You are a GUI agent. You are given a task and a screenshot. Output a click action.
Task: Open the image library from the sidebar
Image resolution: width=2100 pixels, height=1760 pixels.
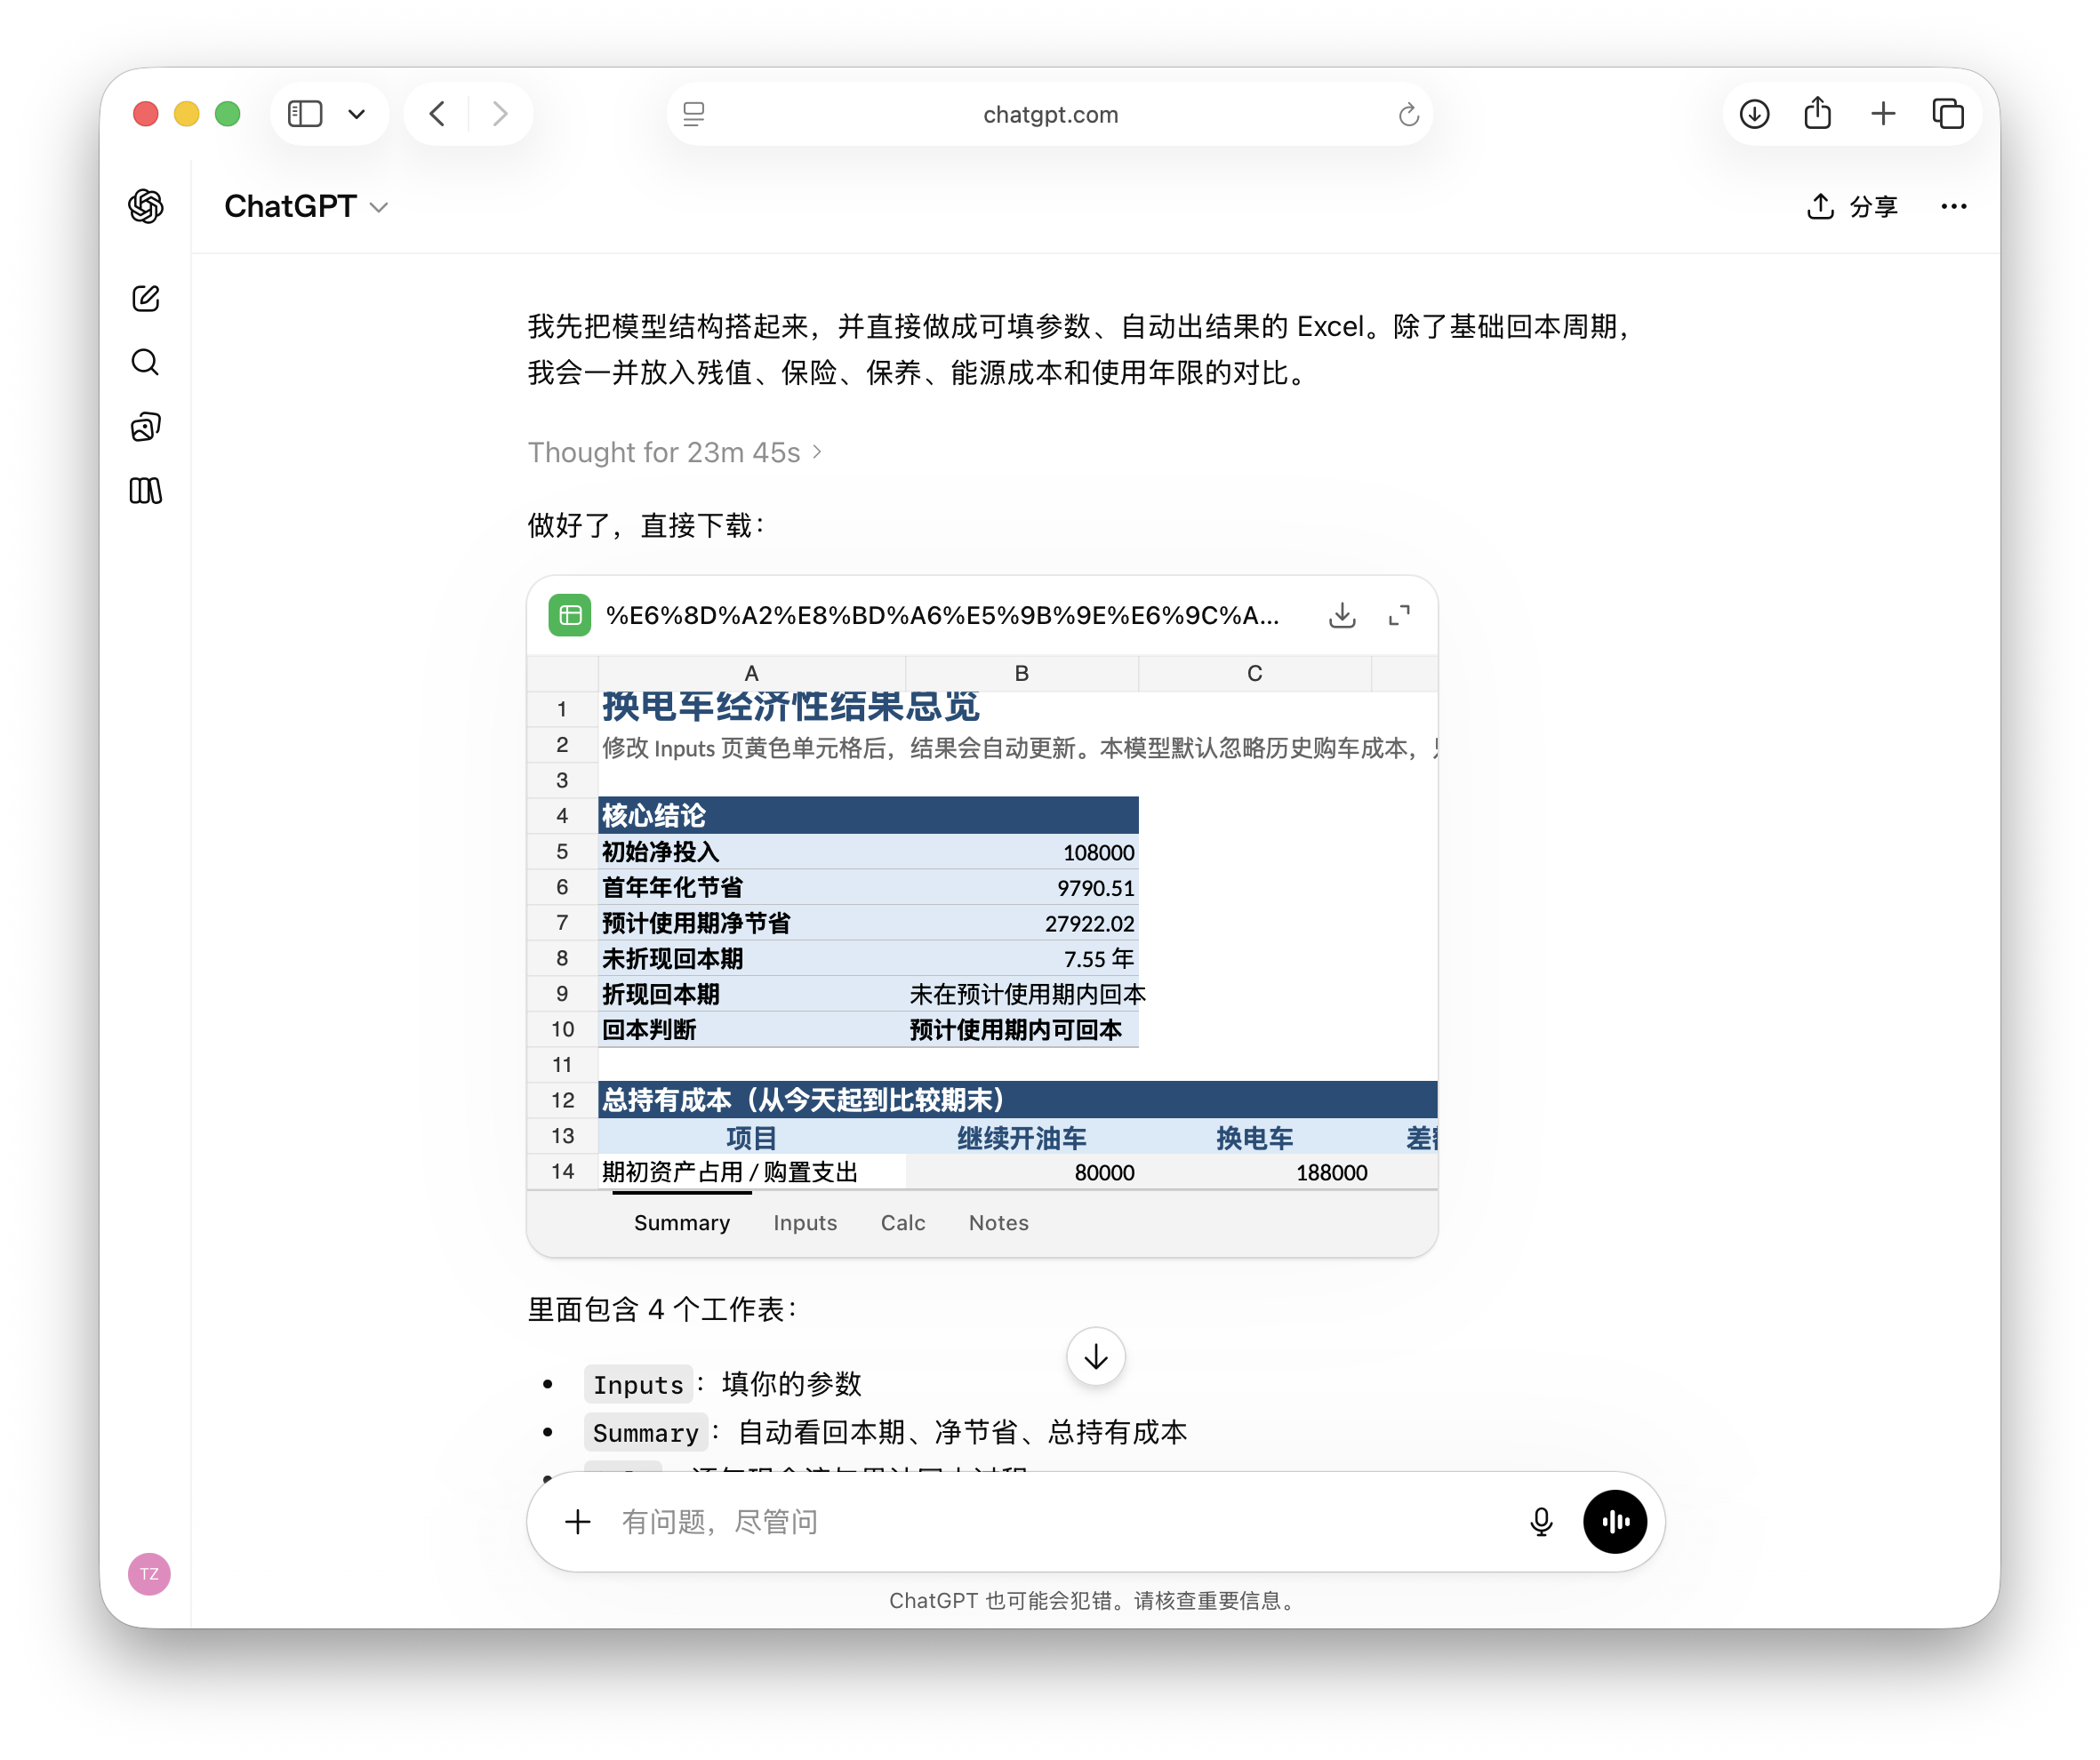tap(146, 426)
